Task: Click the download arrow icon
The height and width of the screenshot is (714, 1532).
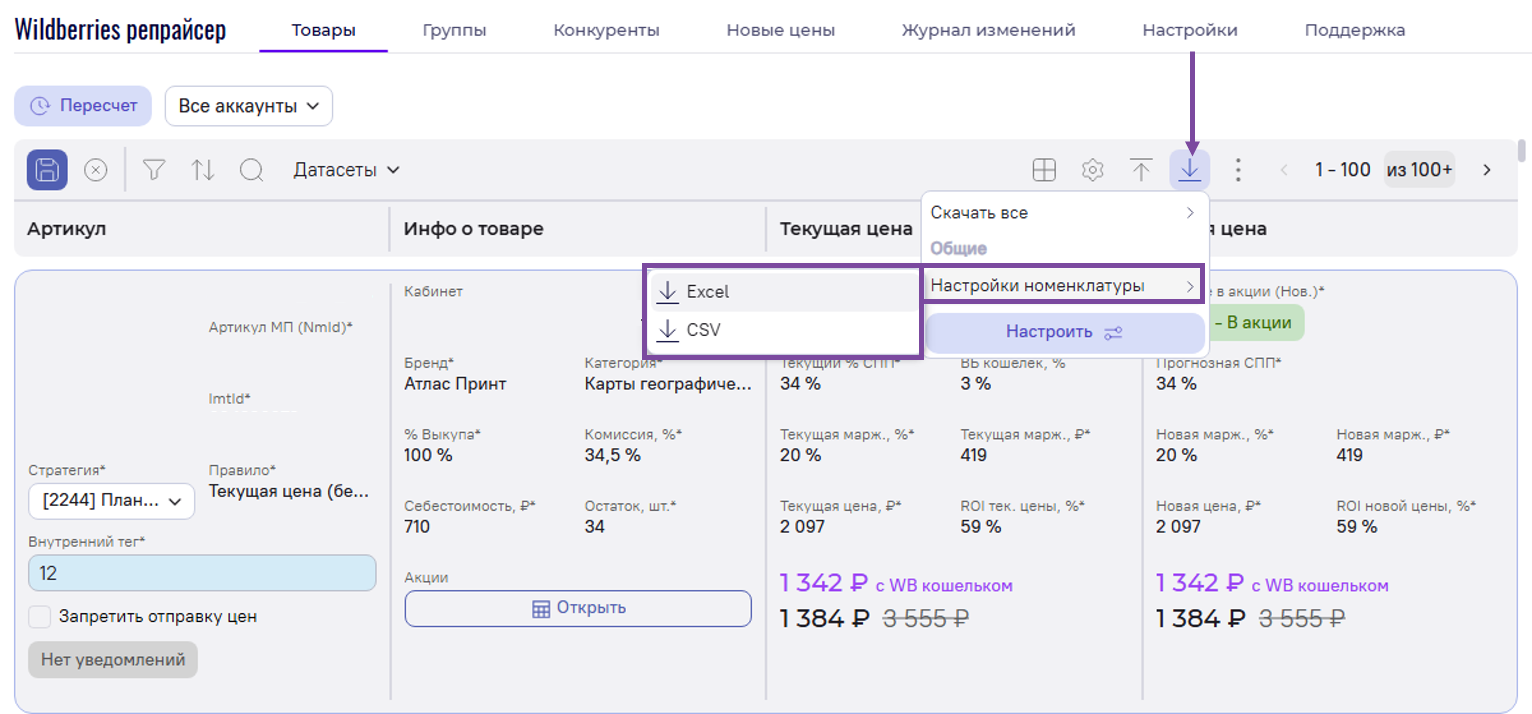Action: [x=1189, y=170]
